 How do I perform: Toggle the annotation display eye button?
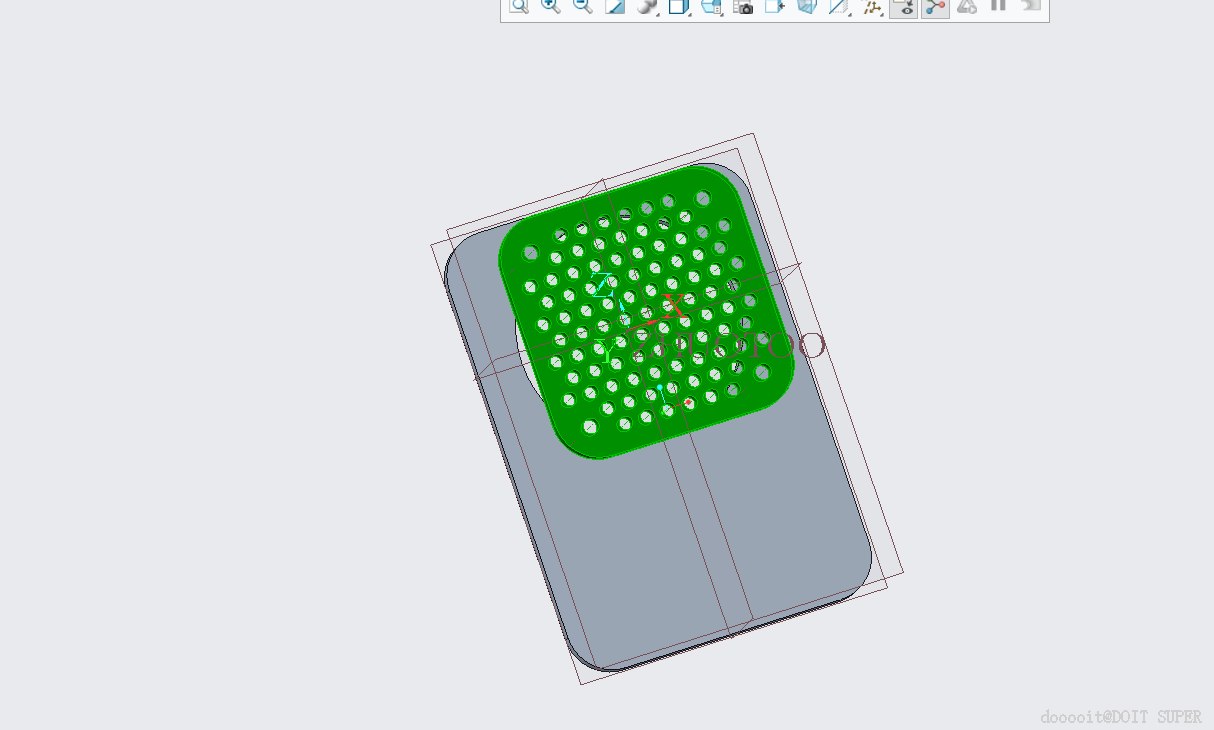coord(903,7)
